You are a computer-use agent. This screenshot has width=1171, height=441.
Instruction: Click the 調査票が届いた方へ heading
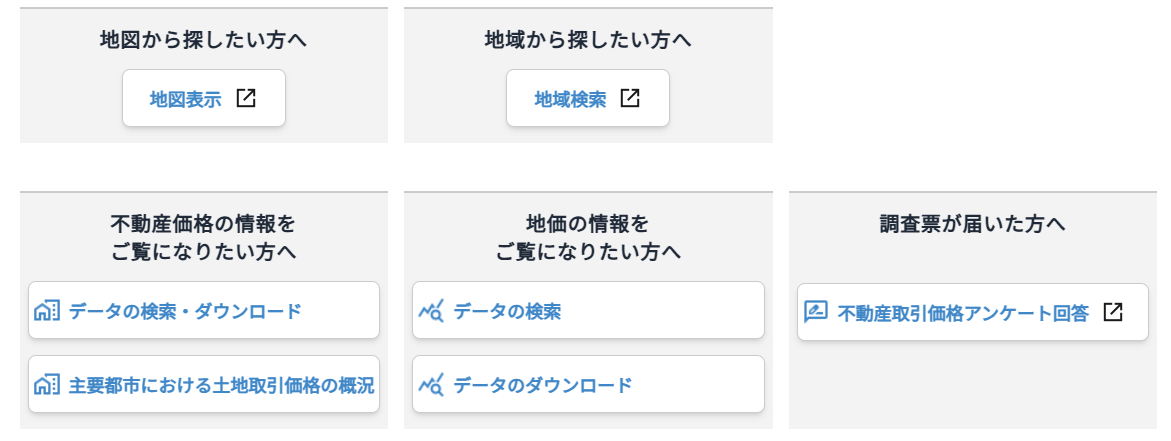pyautogui.click(x=972, y=224)
